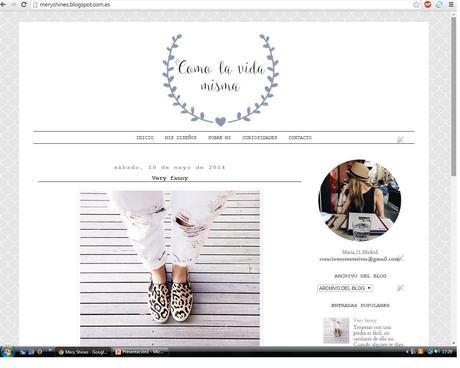This screenshot has height=368, width=460.
Task: Click wrench edit icon beside email address
Action: coord(401,257)
